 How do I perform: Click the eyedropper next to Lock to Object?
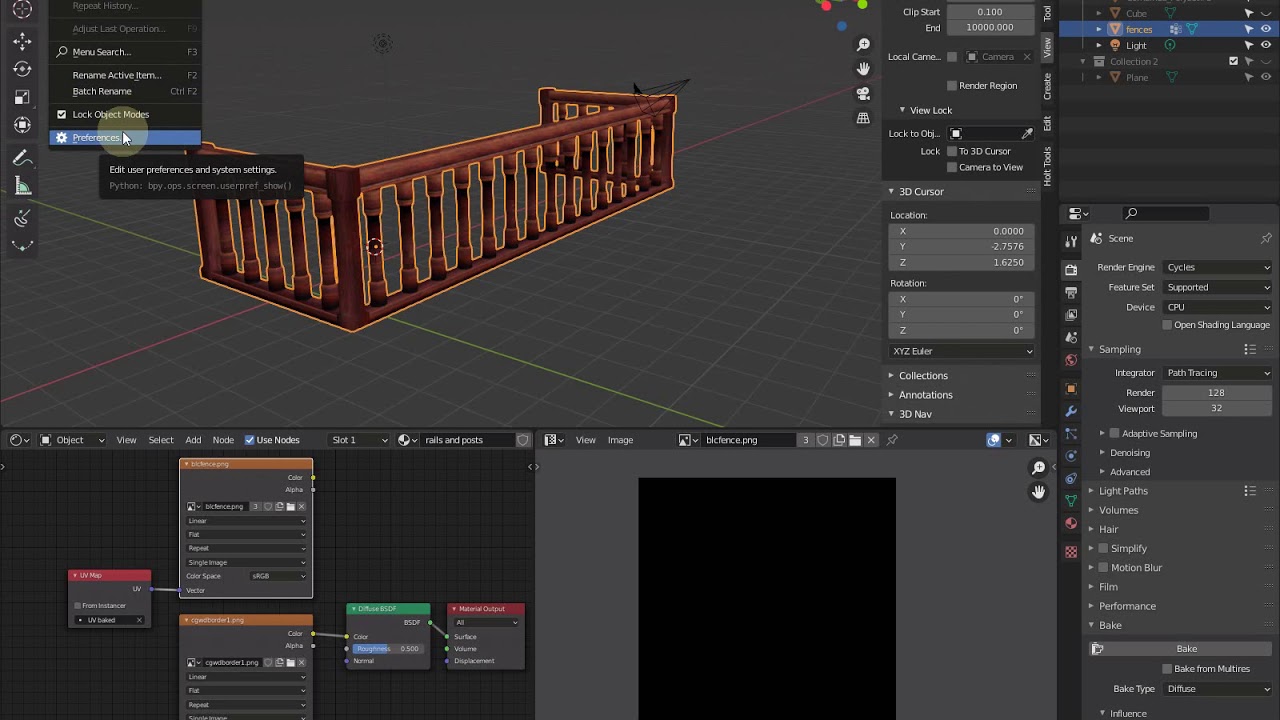point(1027,133)
